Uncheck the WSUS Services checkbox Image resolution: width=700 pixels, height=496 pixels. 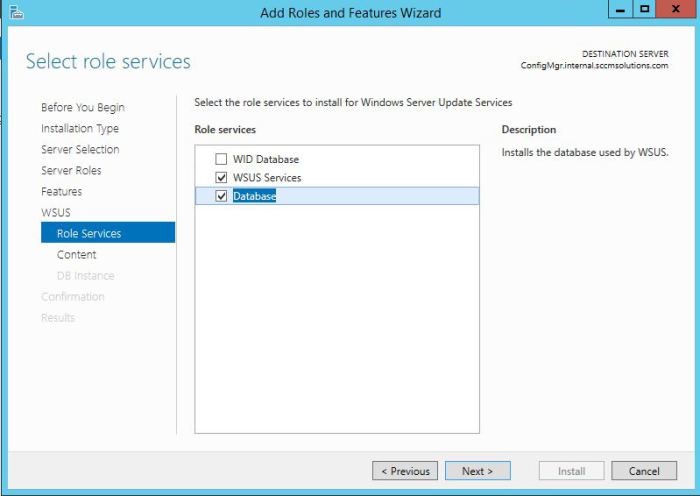(x=221, y=178)
